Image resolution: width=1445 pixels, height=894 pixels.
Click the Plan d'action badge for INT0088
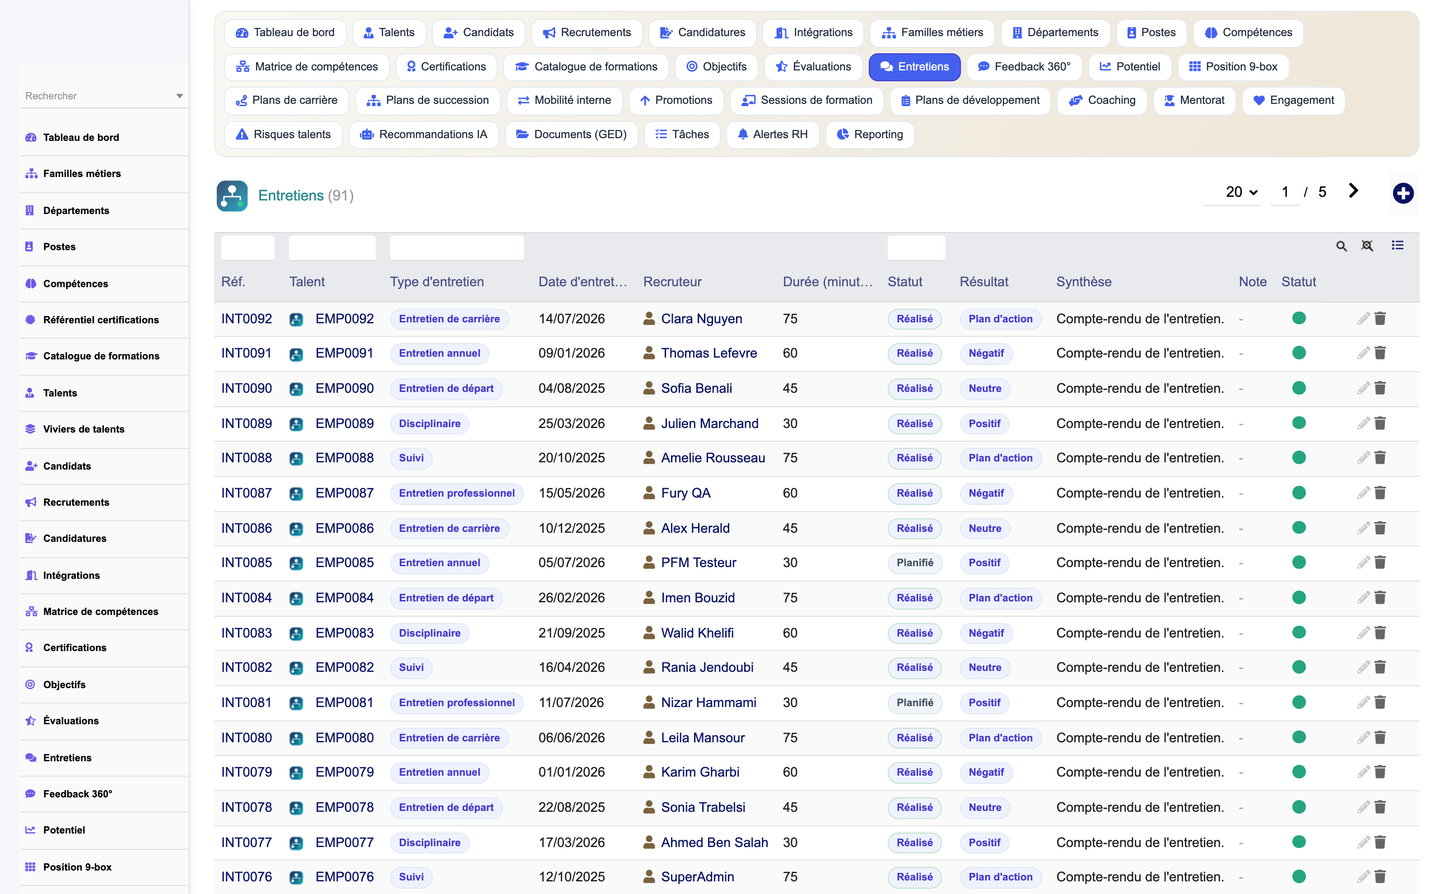coord(1000,458)
